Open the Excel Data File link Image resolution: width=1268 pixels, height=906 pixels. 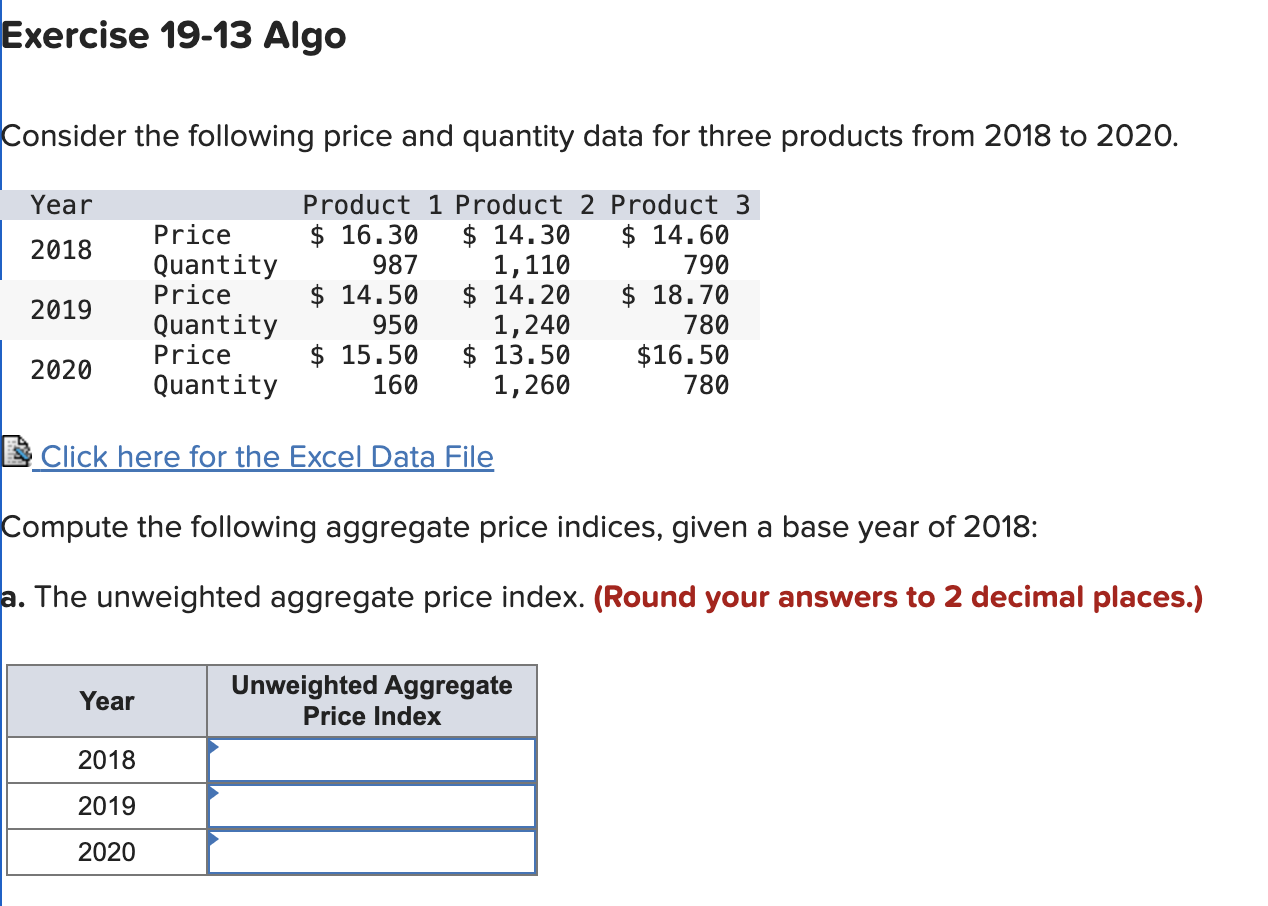pos(264,457)
